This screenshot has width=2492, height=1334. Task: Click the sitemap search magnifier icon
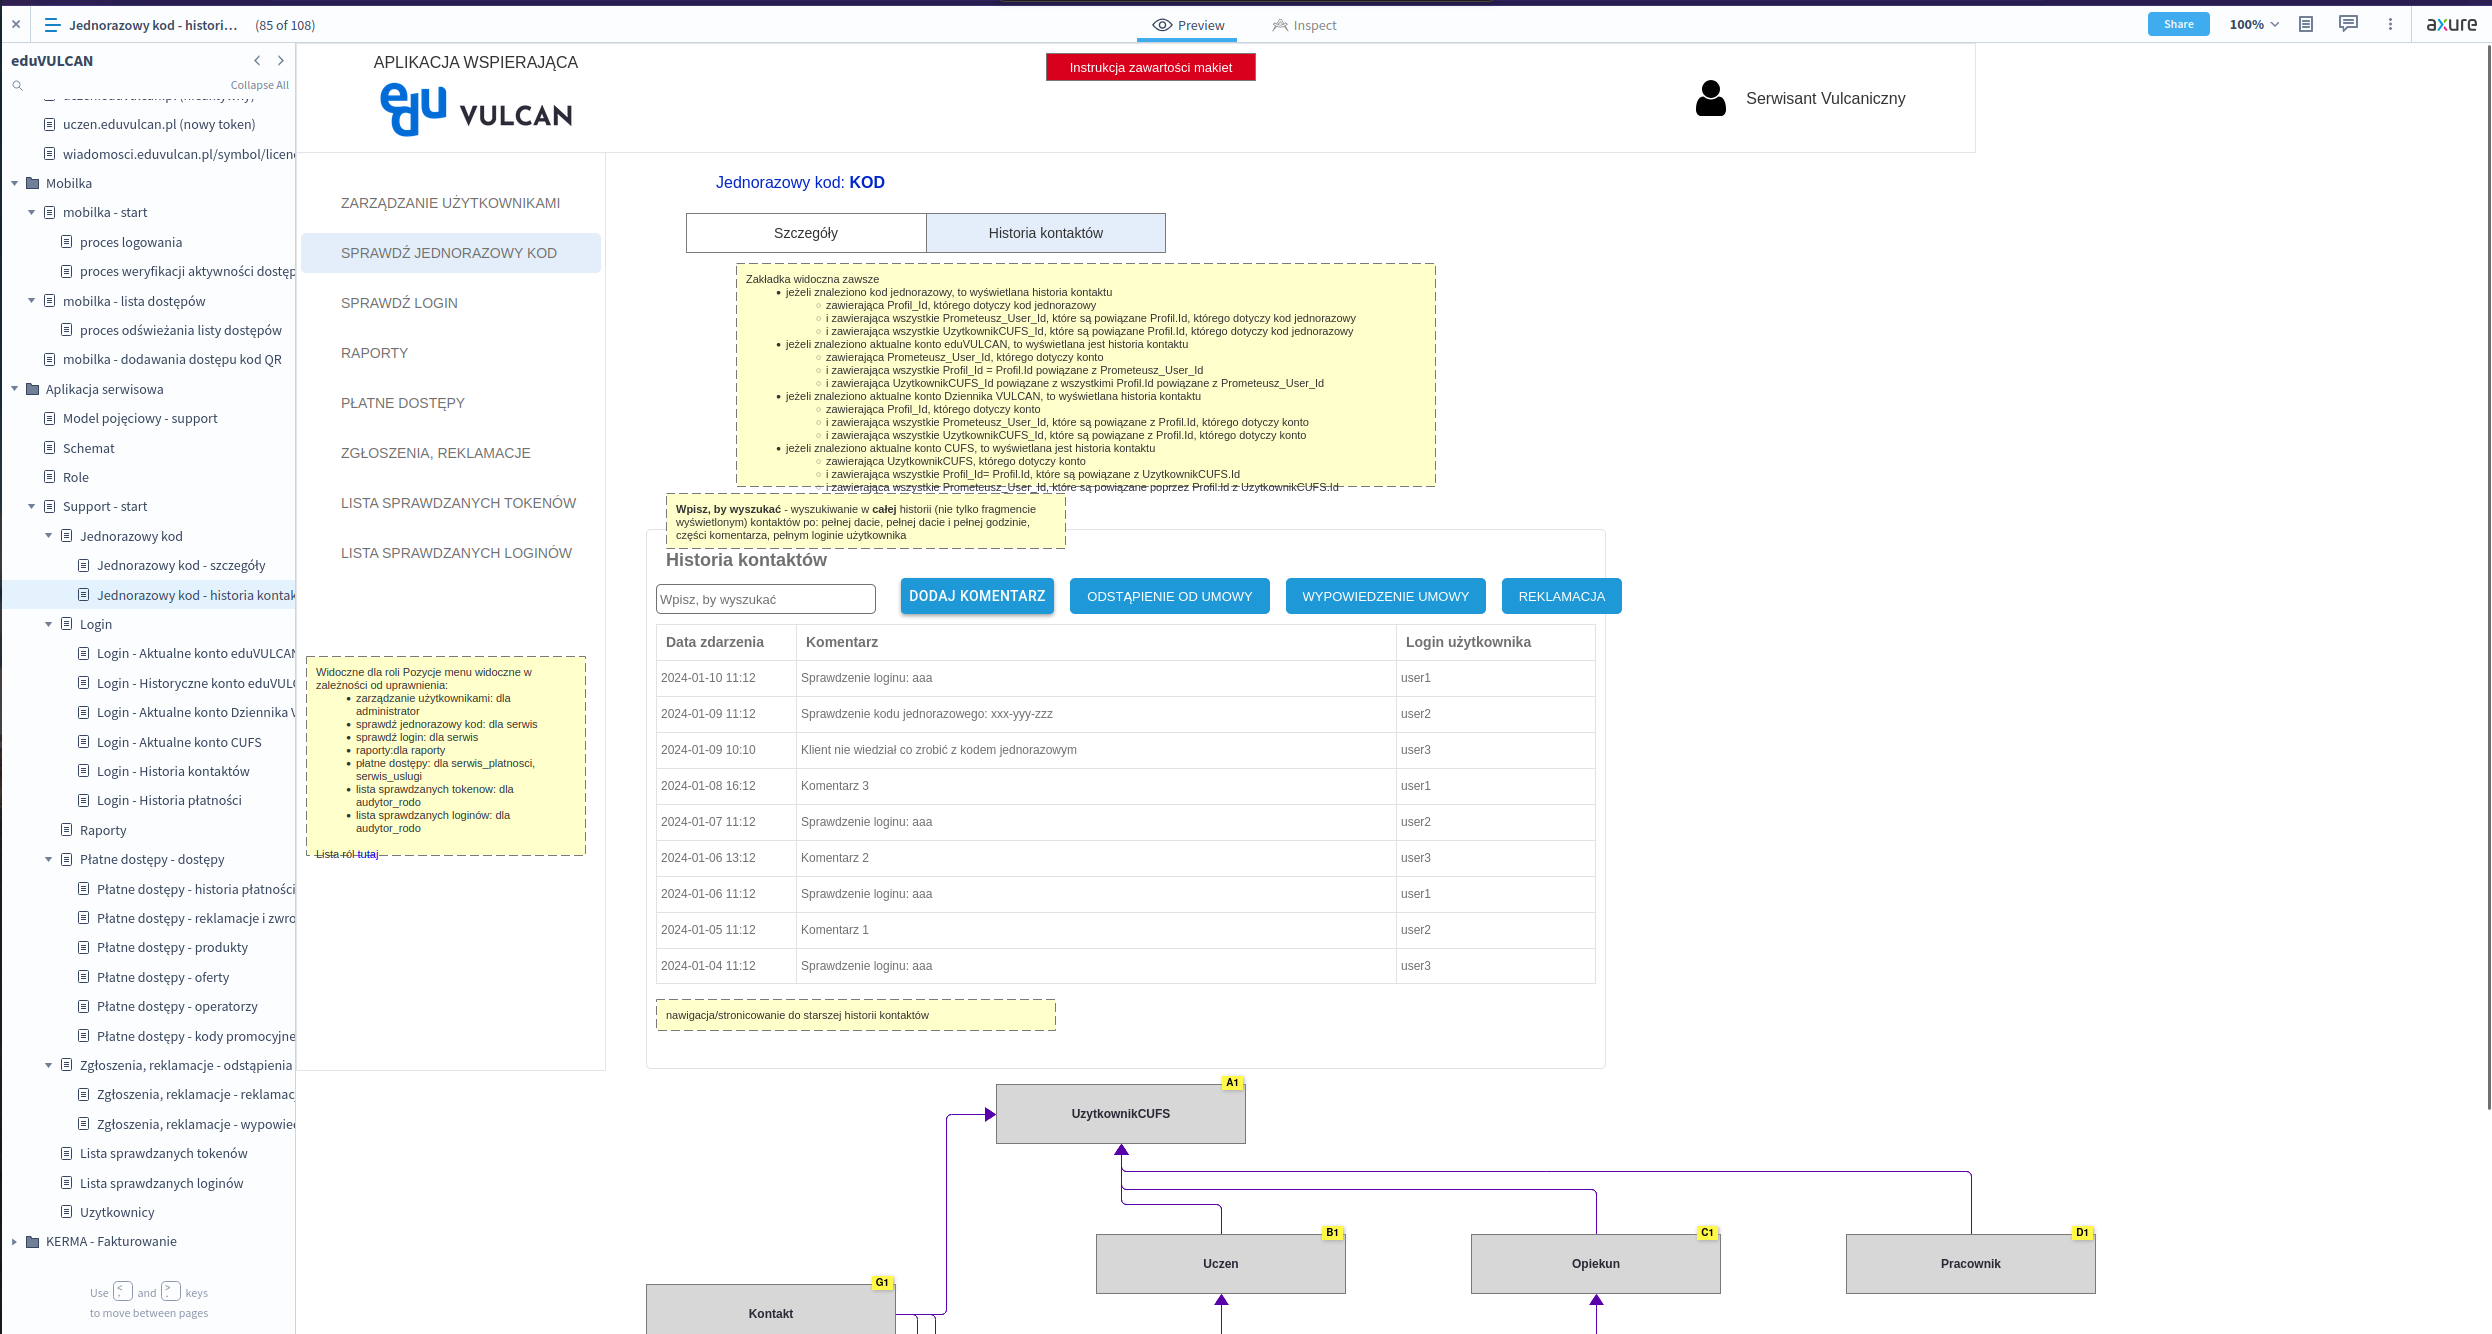17,85
